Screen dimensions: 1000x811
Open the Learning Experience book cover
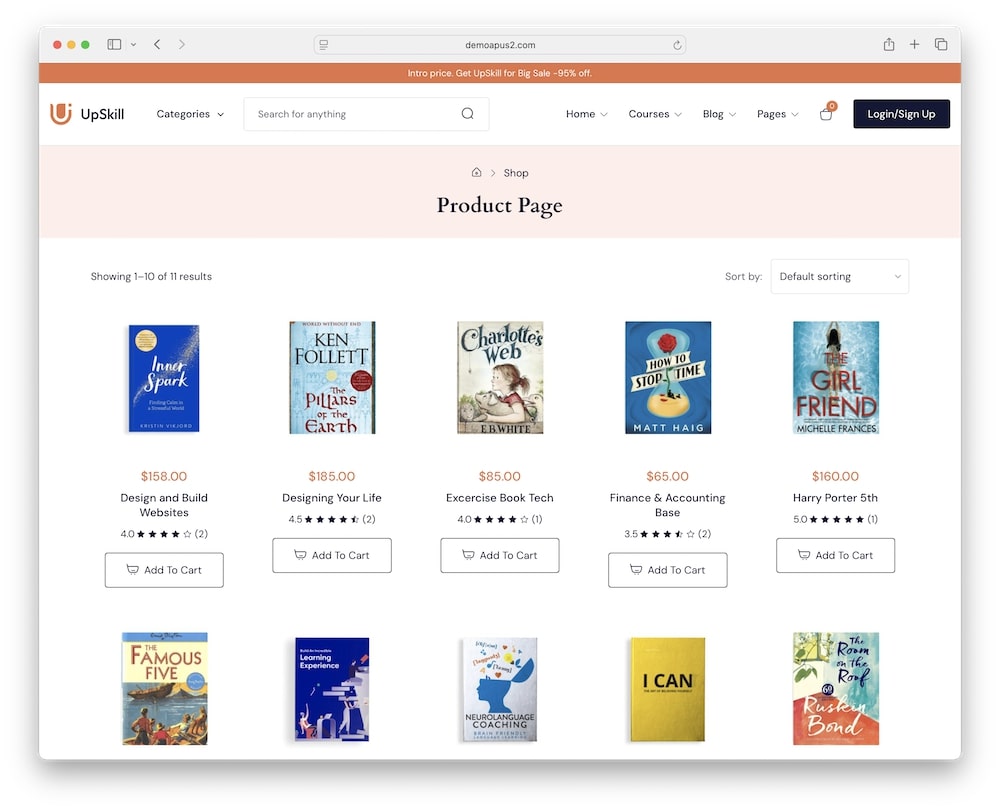(x=332, y=689)
